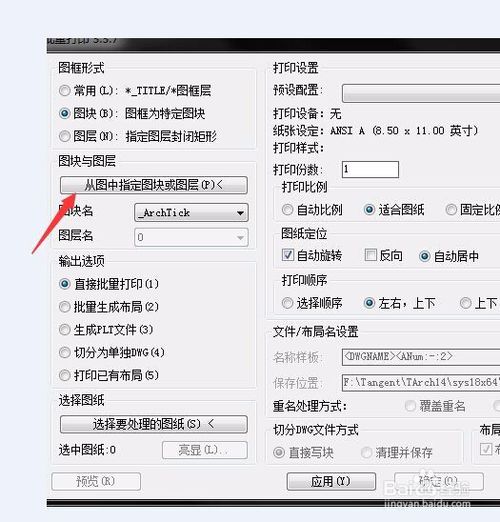Toggle the 自动旋转 checkbox
Screen dimensions: 500x522
(x=288, y=255)
